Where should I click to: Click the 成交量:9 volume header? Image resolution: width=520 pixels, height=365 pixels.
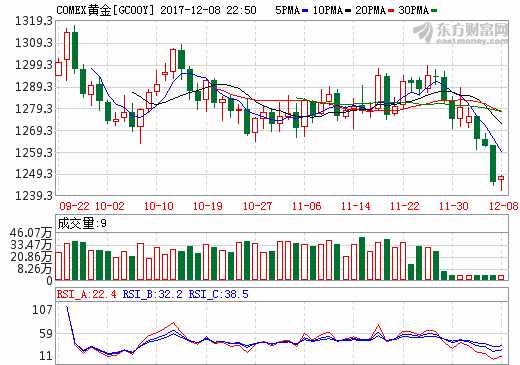(82, 223)
